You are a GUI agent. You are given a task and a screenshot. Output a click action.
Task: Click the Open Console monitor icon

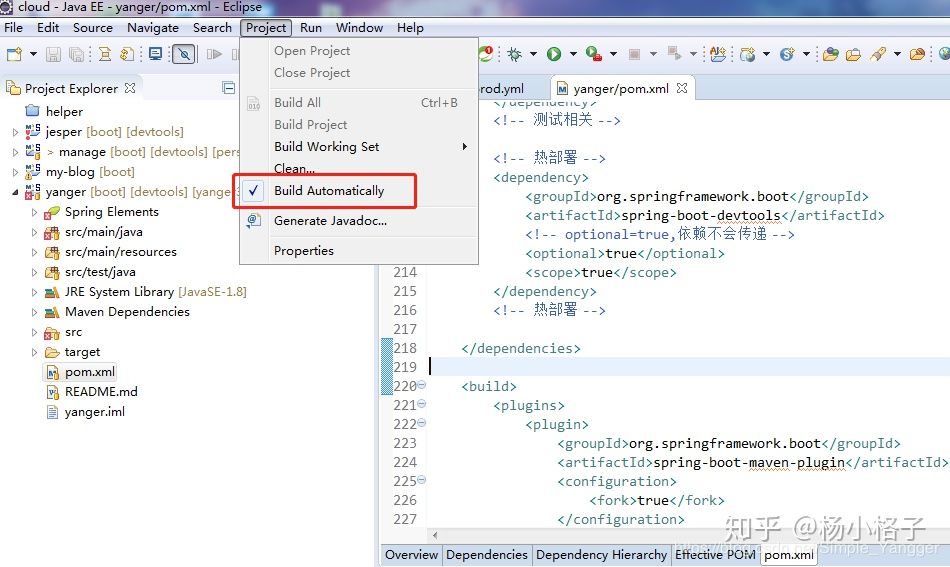(156, 55)
